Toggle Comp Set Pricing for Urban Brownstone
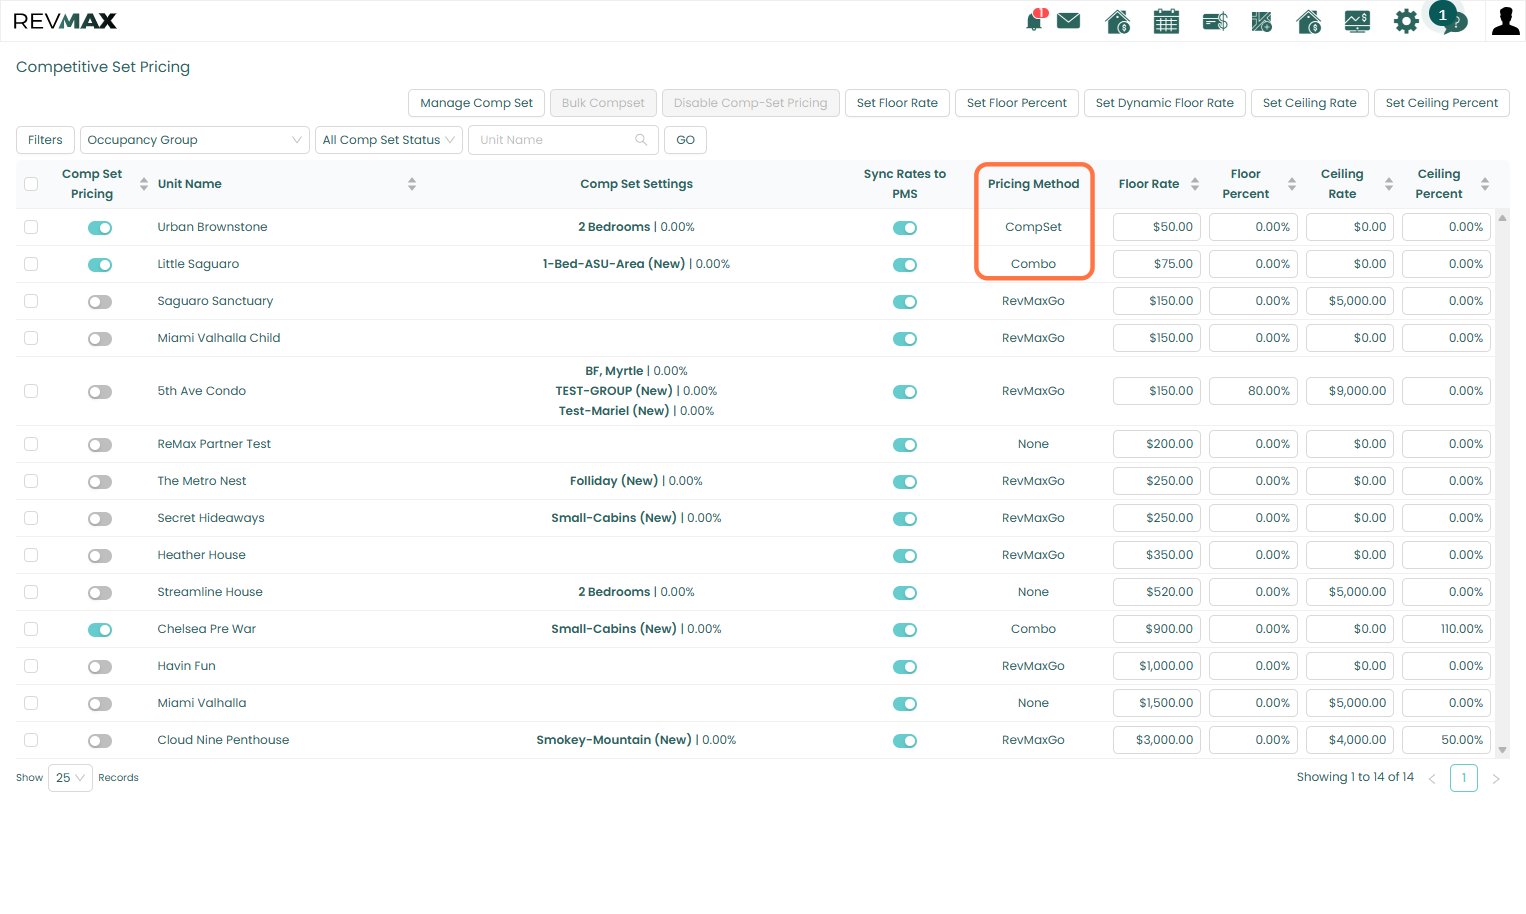 pyautogui.click(x=100, y=228)
